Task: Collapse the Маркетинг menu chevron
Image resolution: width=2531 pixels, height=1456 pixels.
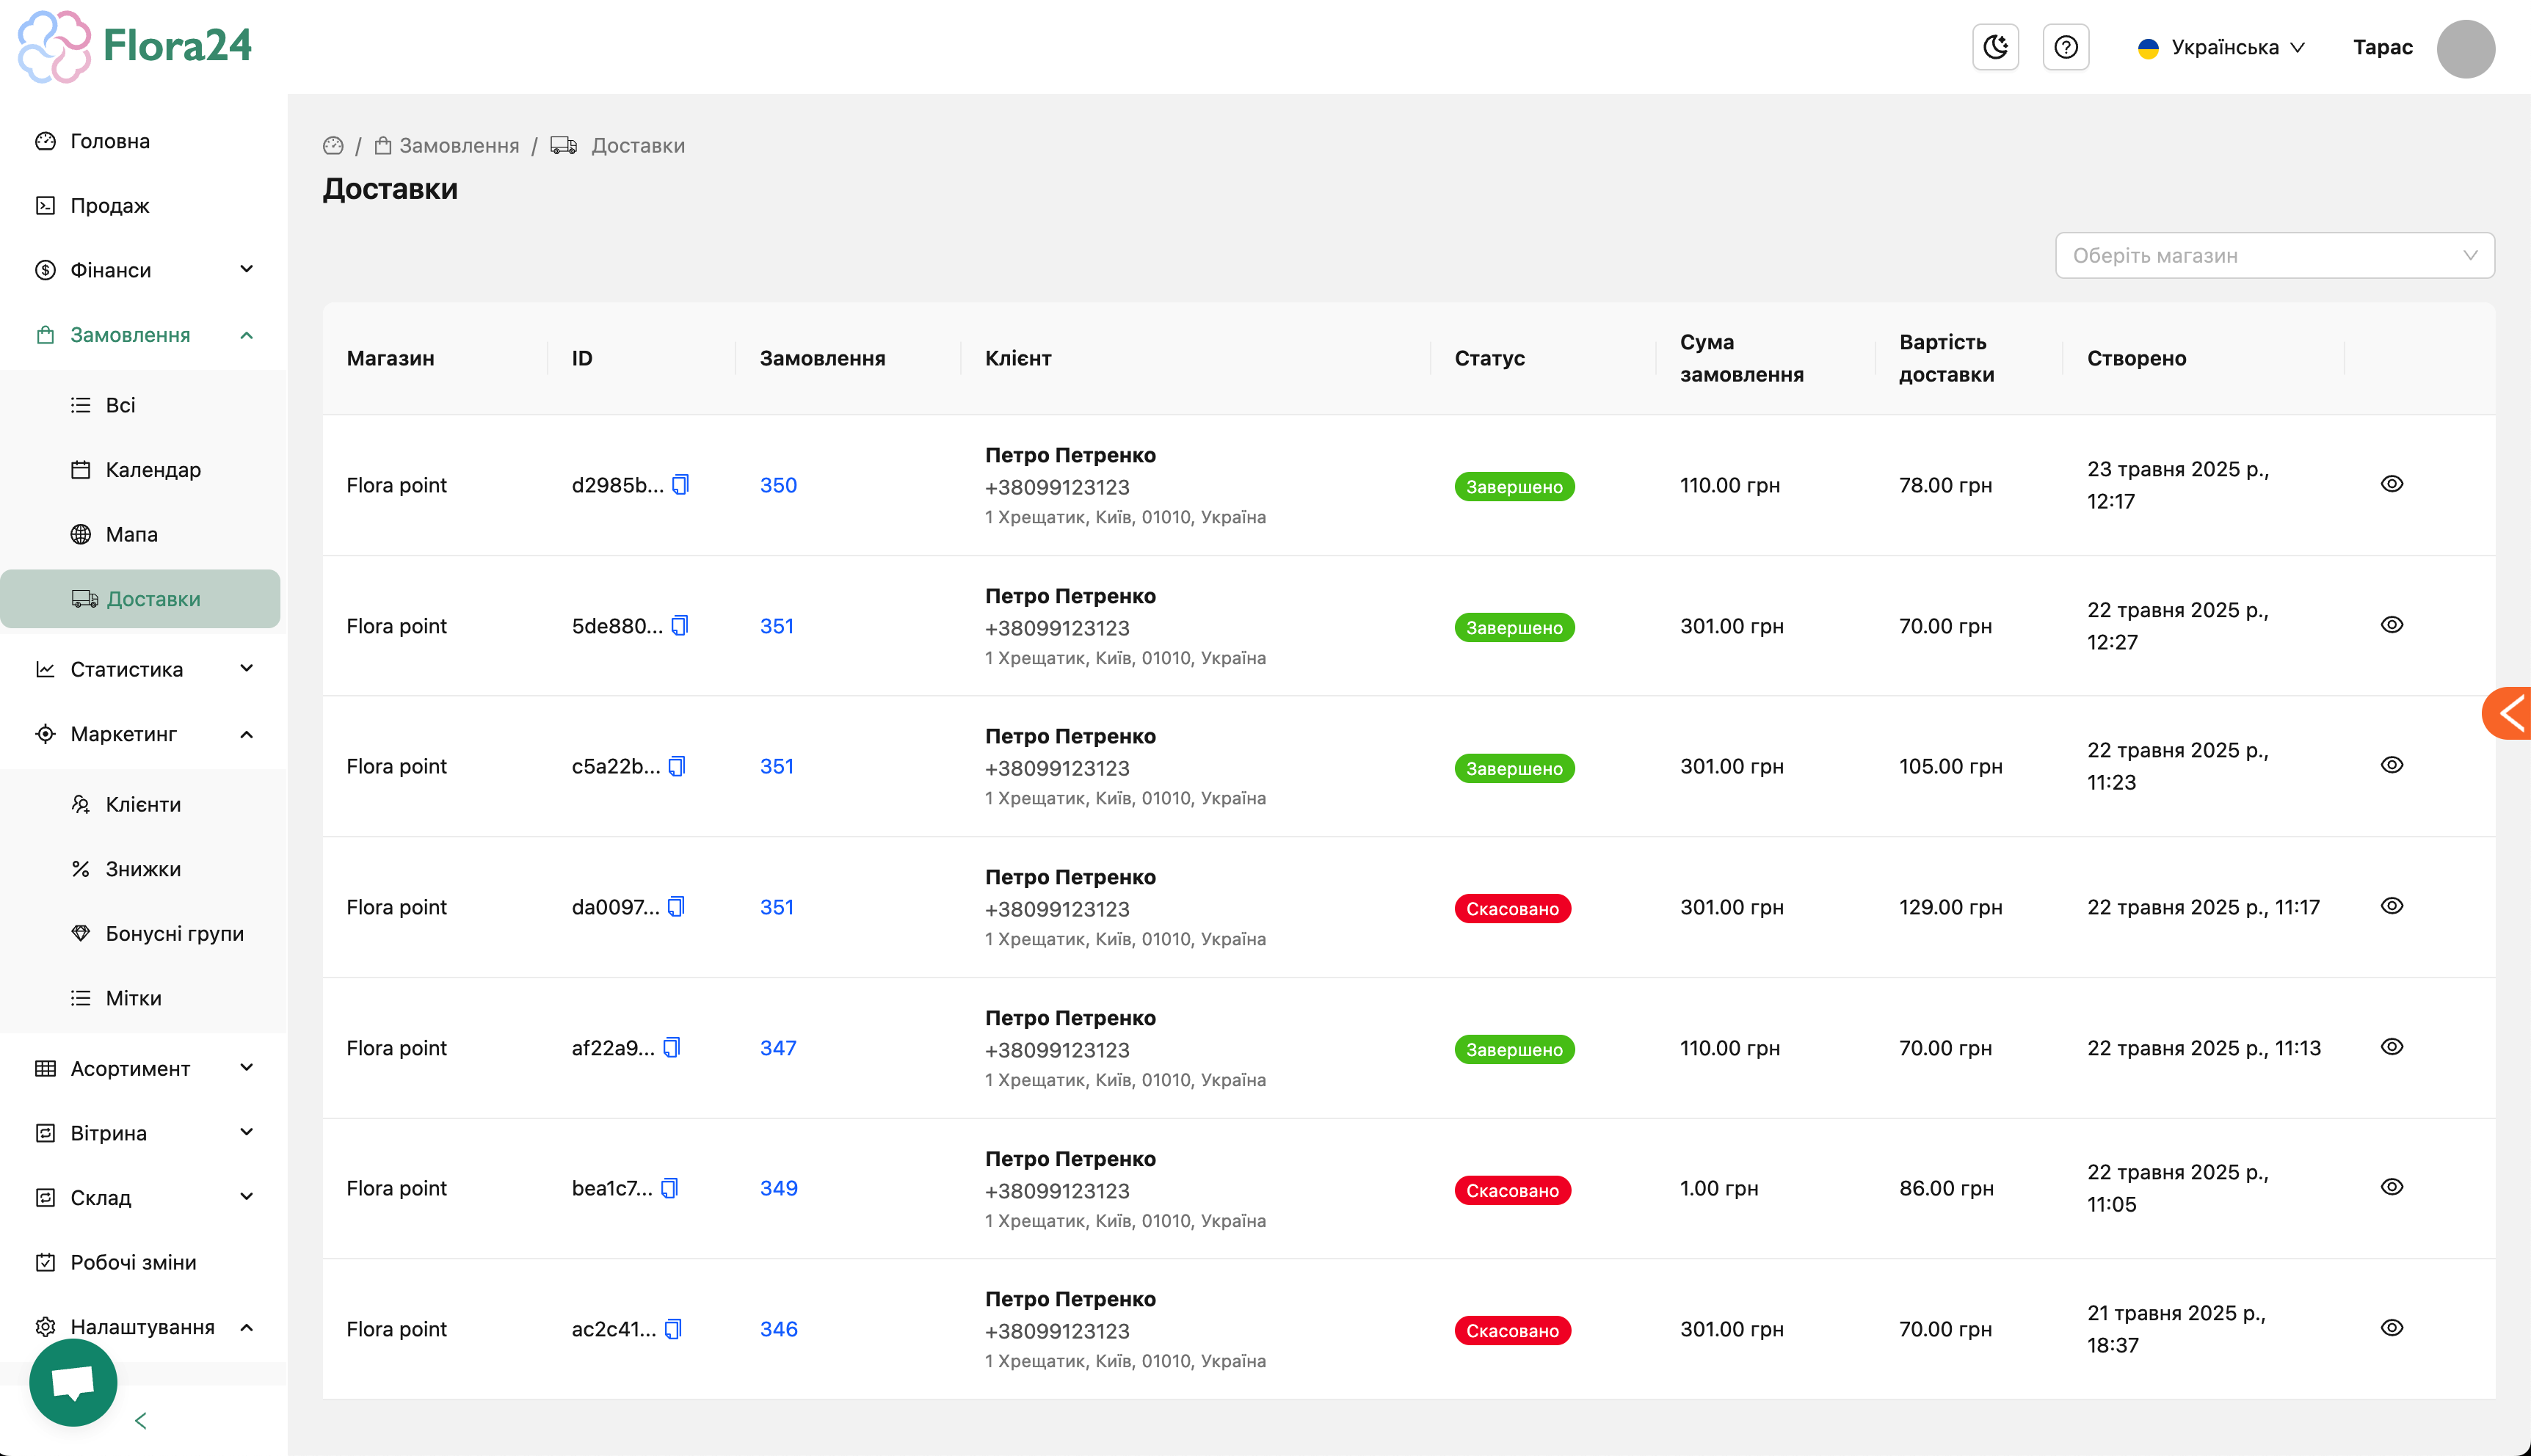Action: [247, 734]
